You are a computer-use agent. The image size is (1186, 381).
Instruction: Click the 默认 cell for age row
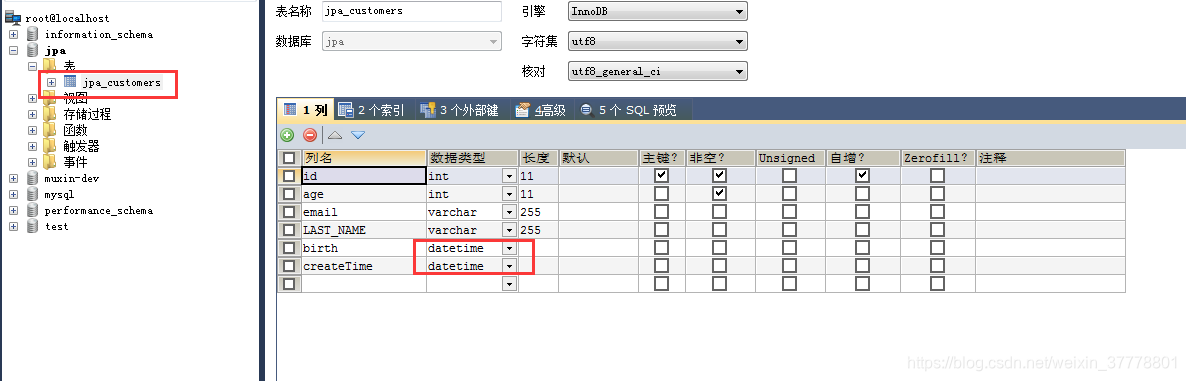tap(599, 194)
